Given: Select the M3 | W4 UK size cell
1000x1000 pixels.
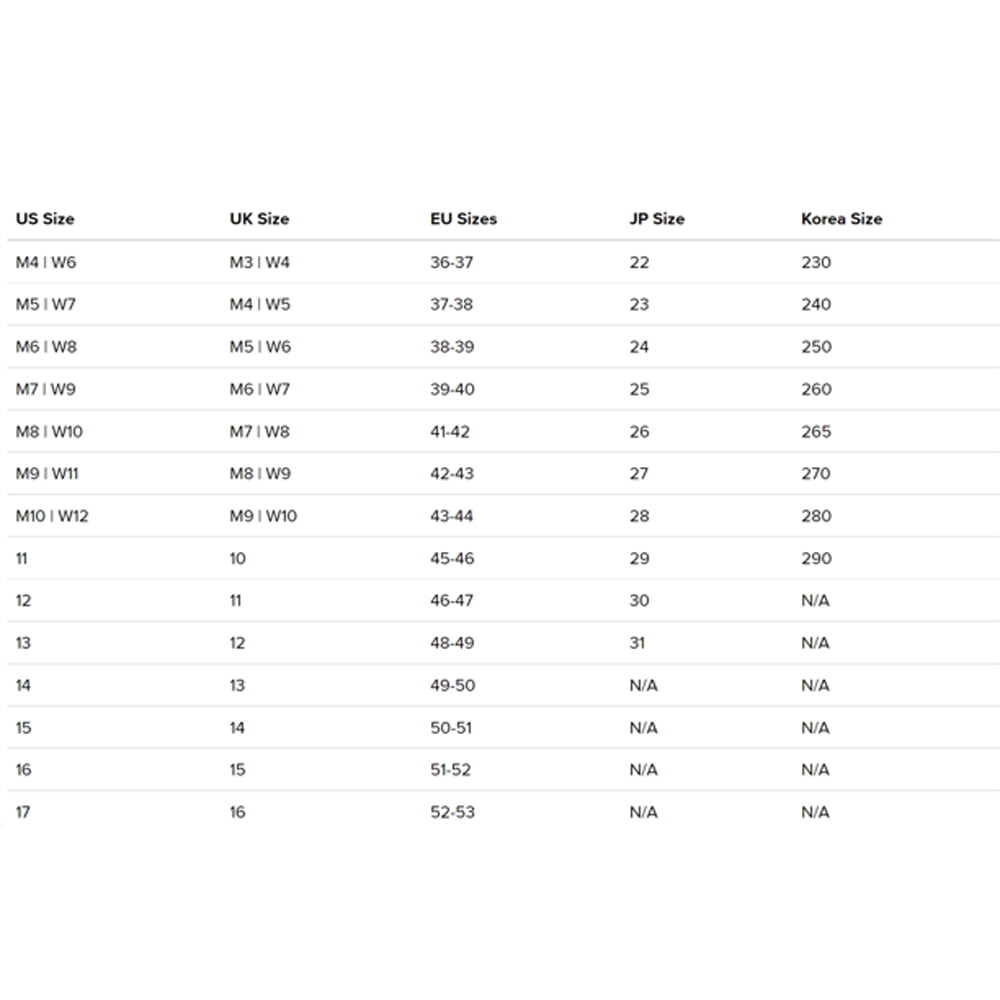Looking at the screenshot, I should (260, 262).
